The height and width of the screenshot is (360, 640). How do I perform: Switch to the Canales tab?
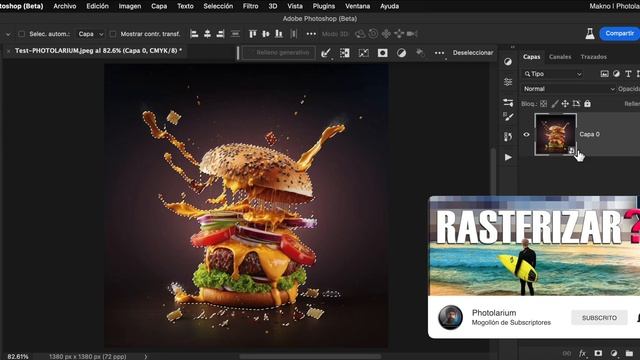pos(560,57)
